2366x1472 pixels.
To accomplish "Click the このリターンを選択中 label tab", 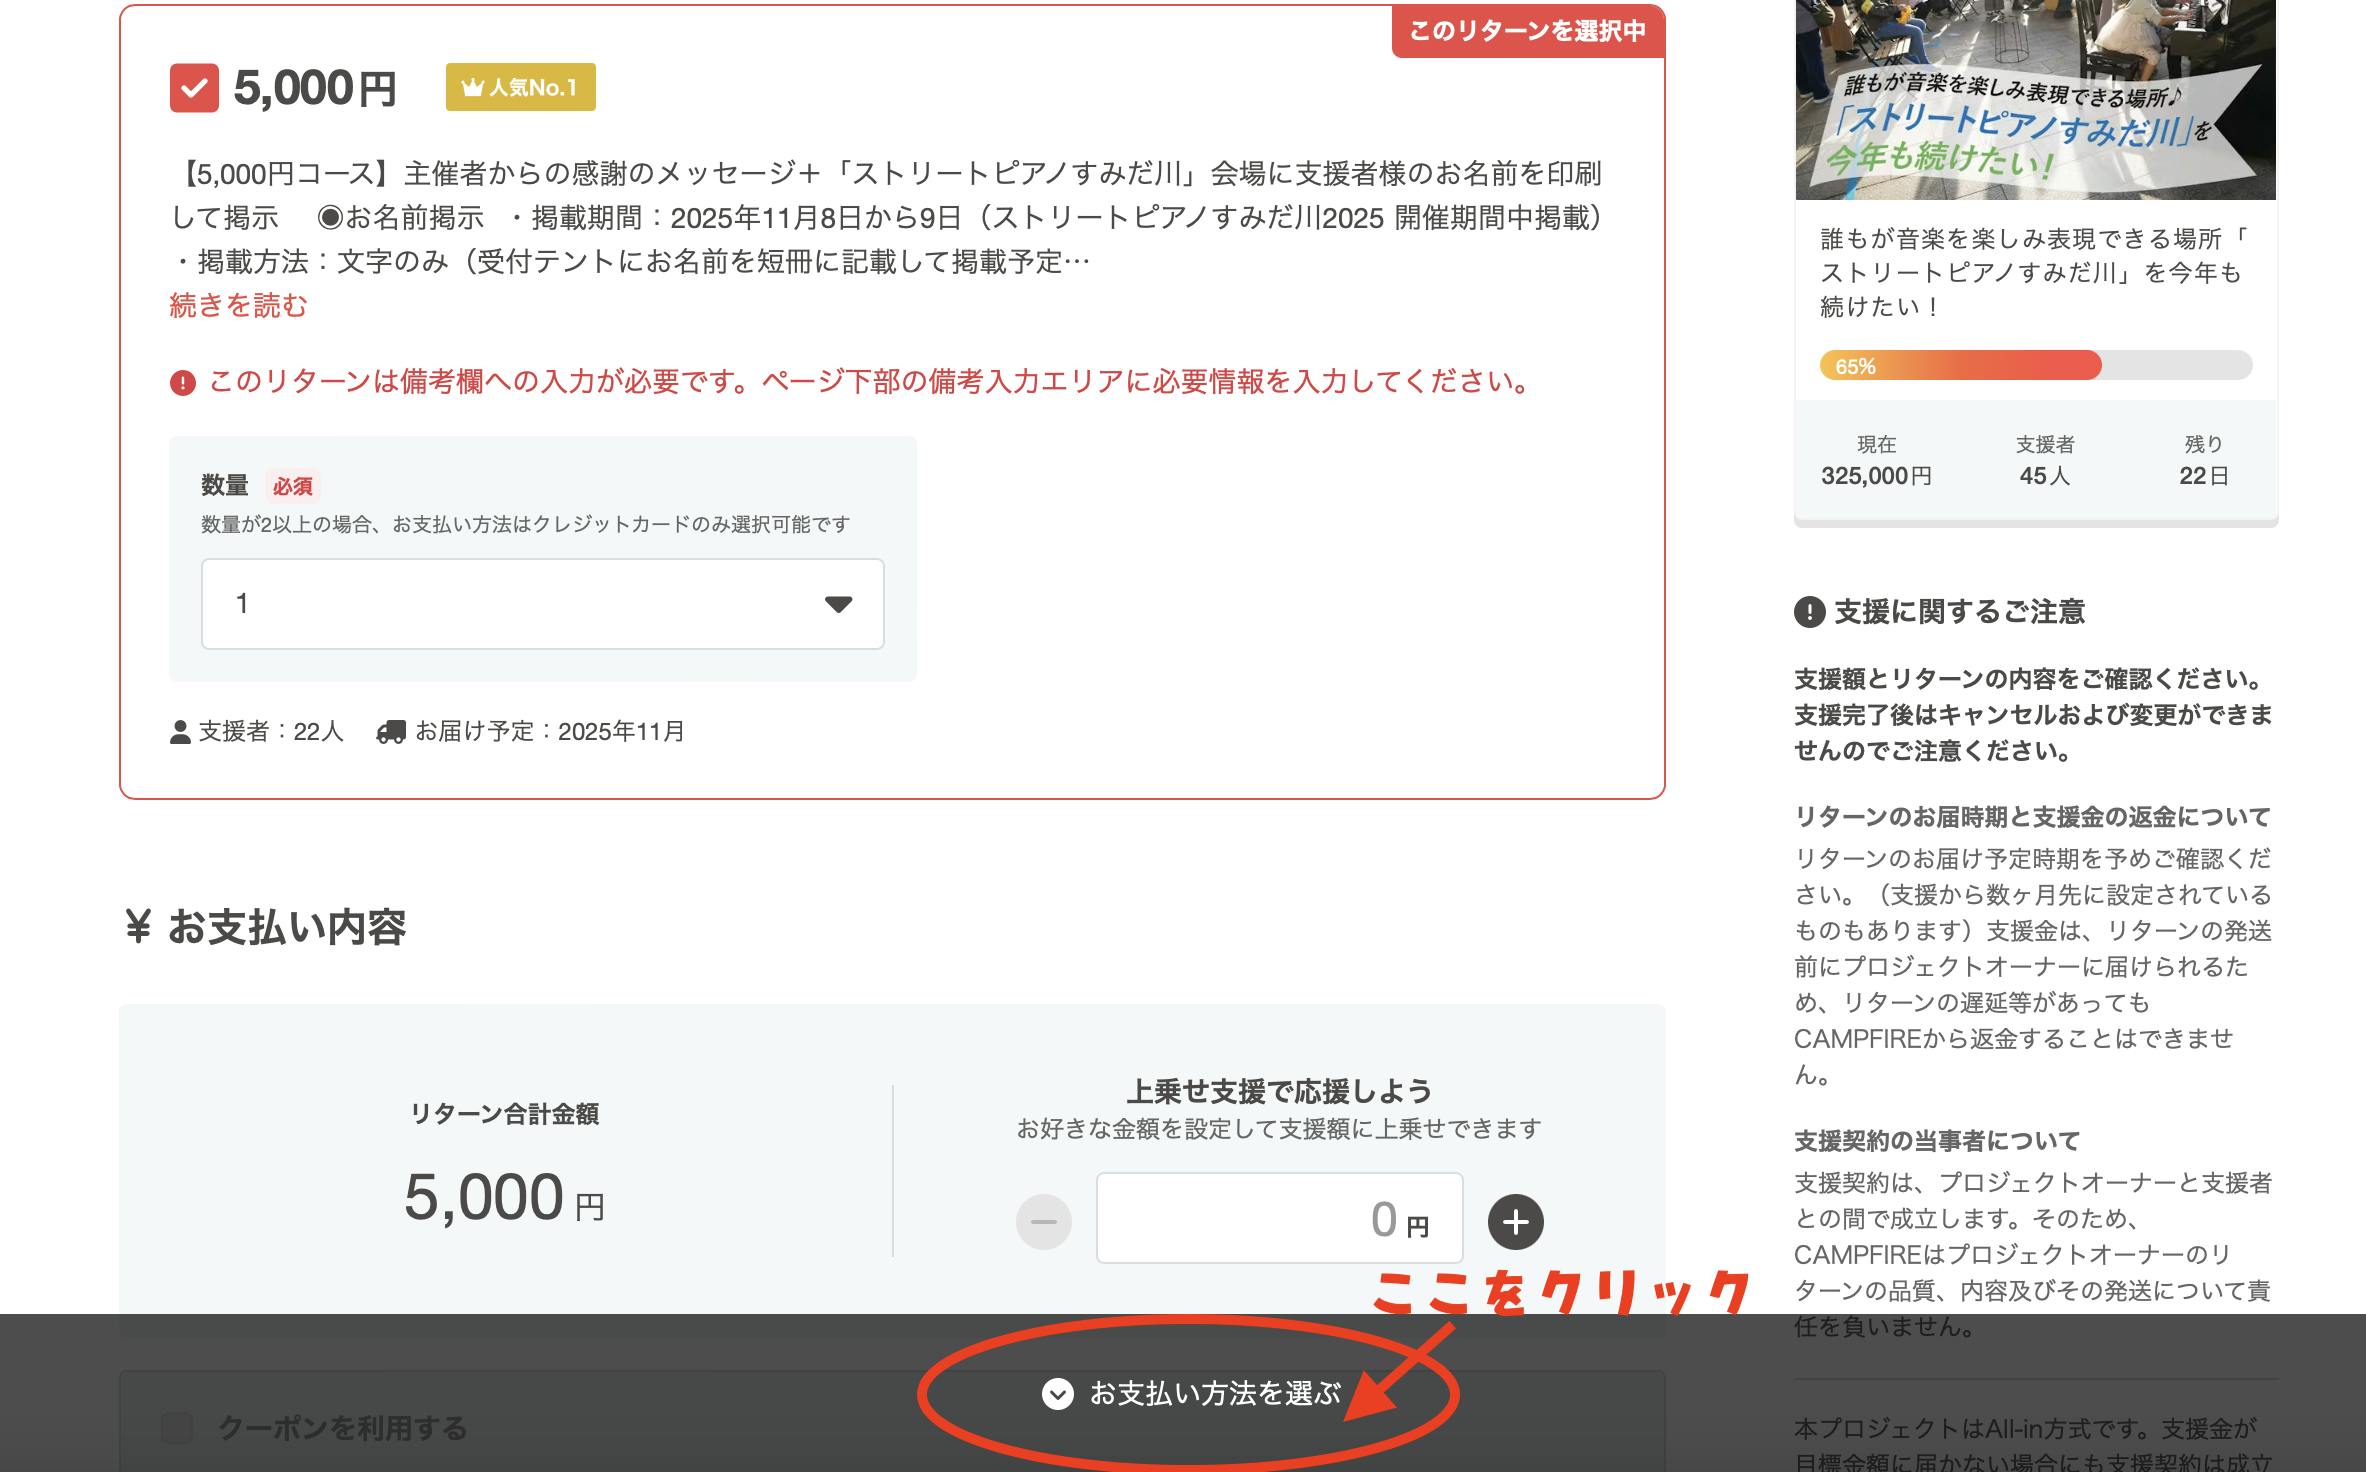I will pyautogui.click(x=1526, y=31).
